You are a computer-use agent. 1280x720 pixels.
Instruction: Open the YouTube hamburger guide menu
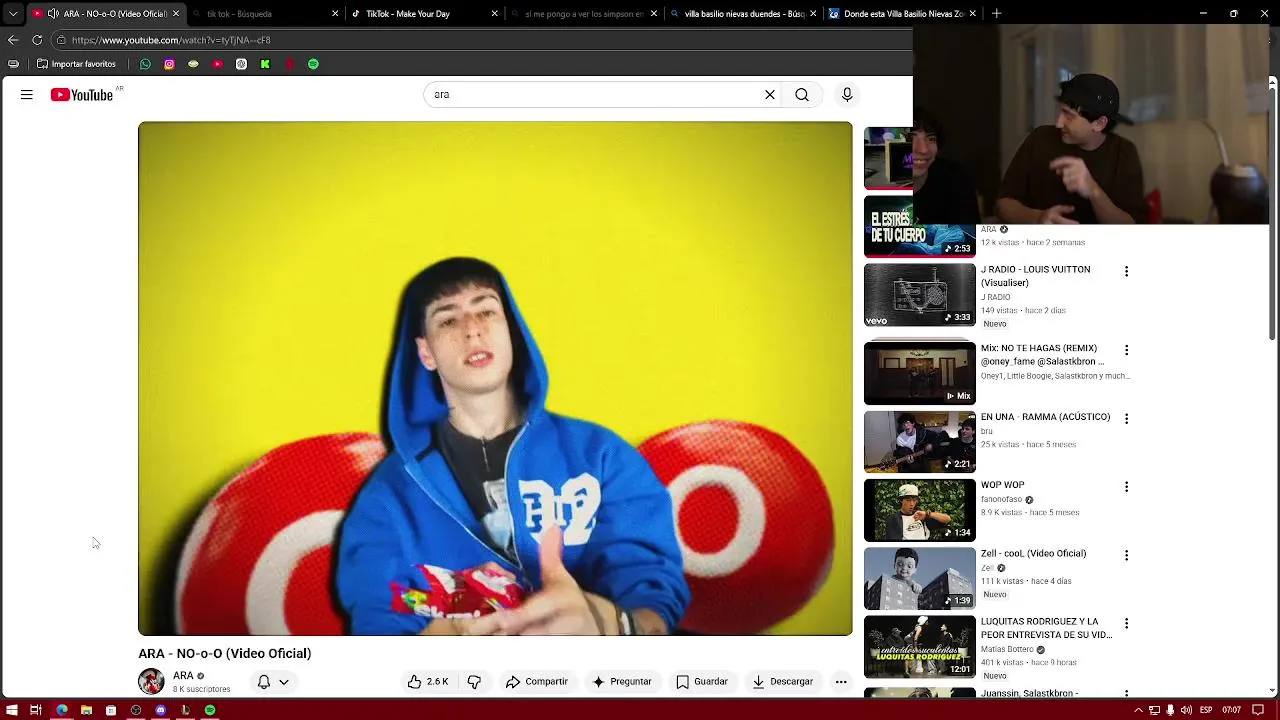coord(27,95)
